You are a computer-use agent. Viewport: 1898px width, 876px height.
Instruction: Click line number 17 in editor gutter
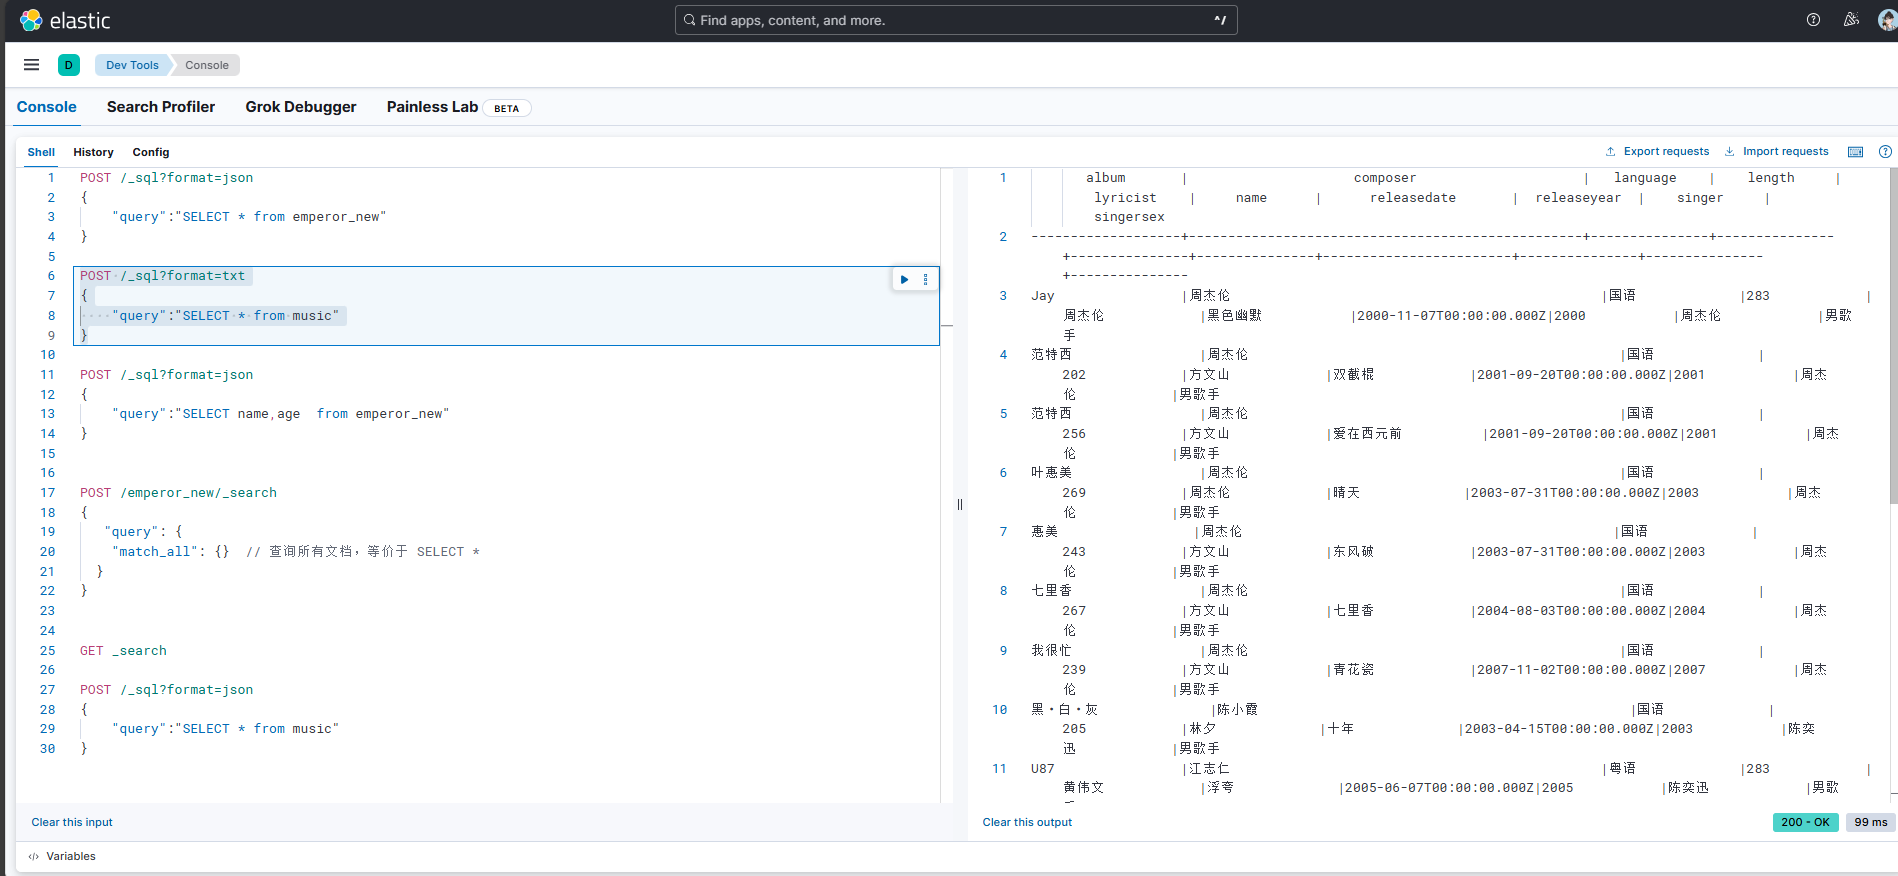pos(47,493)
